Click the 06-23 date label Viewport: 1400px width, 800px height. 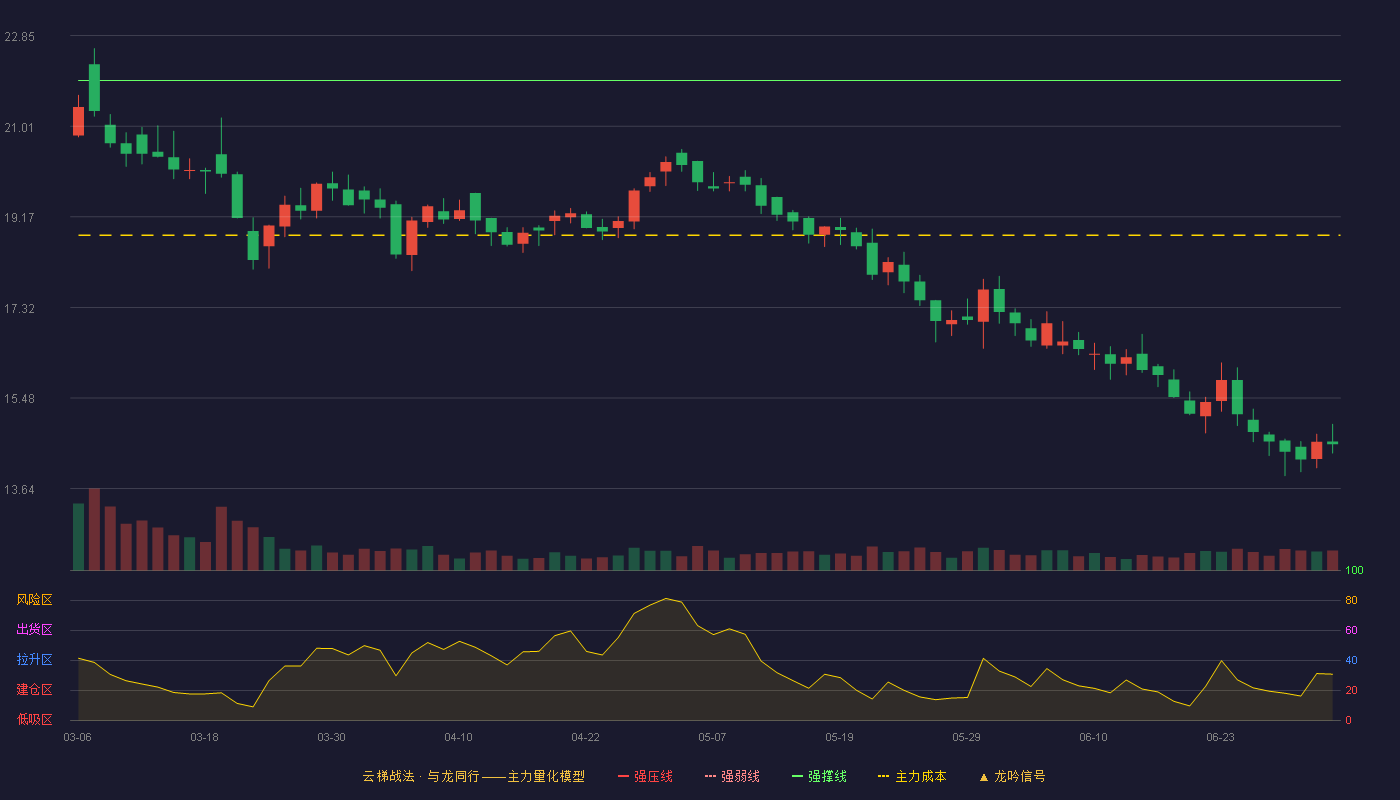tap(1221, 737)
